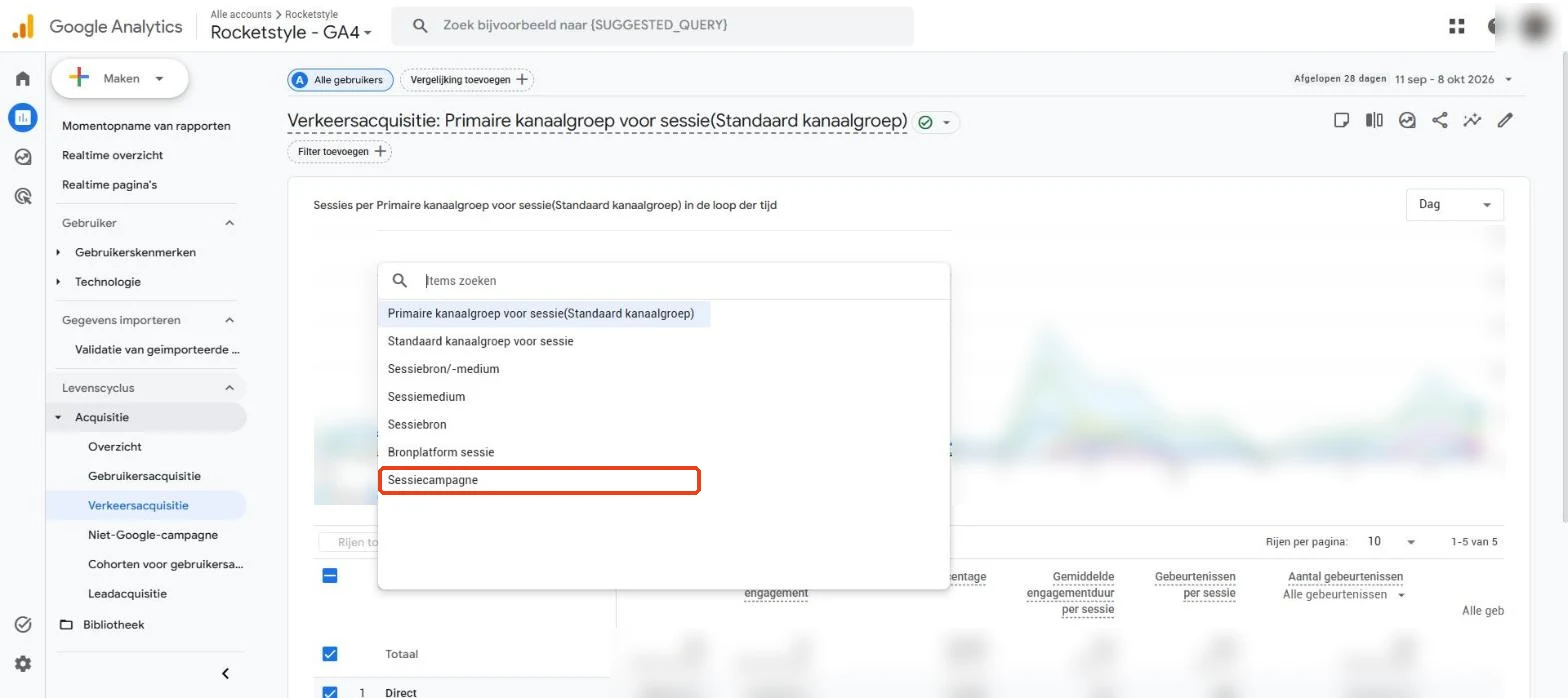Click the plus icon on Vergelijking toevoegen
Image resolution: width=1568 pixels, height=698 pixels.
click(x=522, y=80)
